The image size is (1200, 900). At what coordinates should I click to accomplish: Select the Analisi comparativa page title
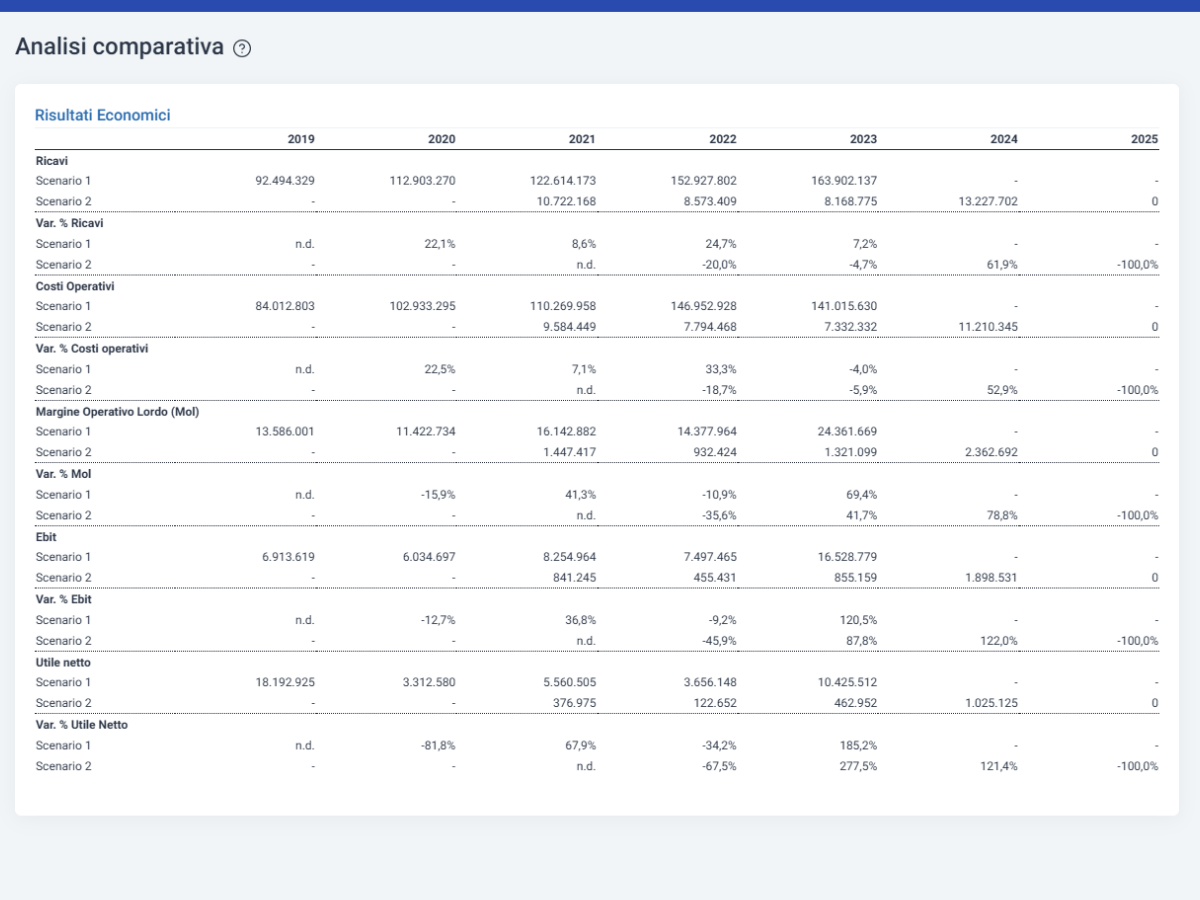[x=120, y=47]
